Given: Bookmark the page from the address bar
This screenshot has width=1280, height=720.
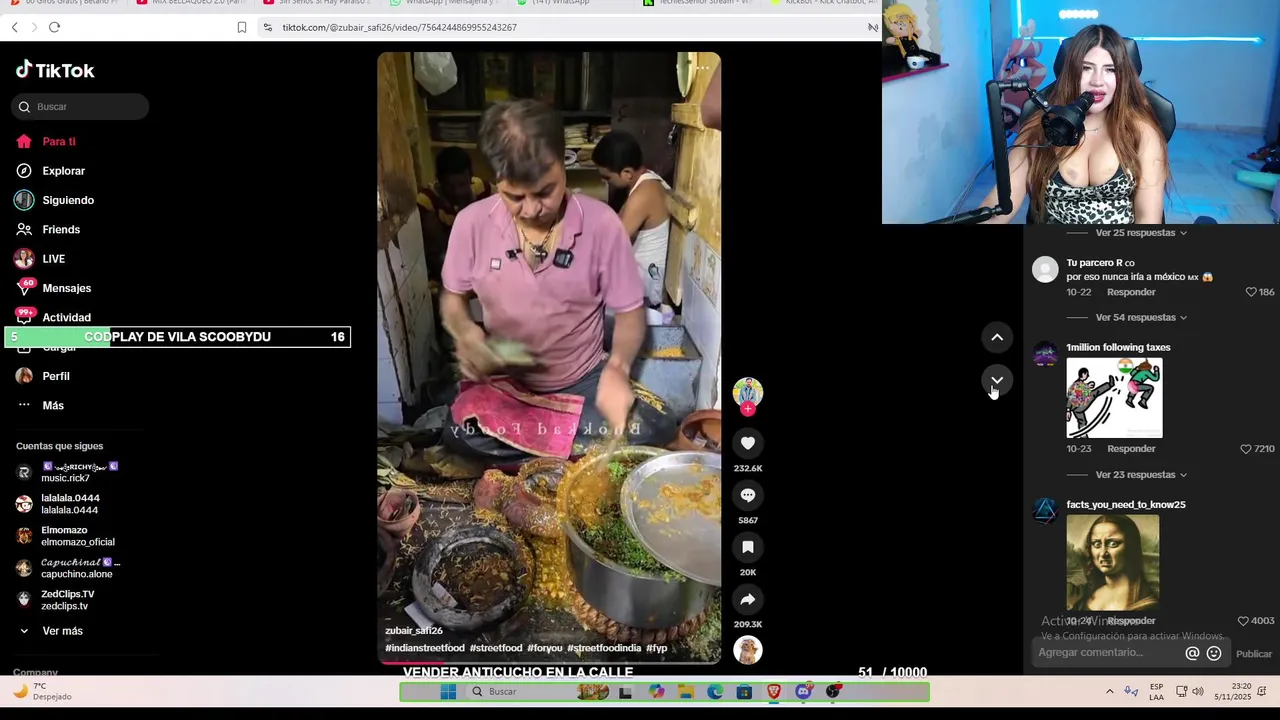Looking at the screenshot, I should coord(242,27).
